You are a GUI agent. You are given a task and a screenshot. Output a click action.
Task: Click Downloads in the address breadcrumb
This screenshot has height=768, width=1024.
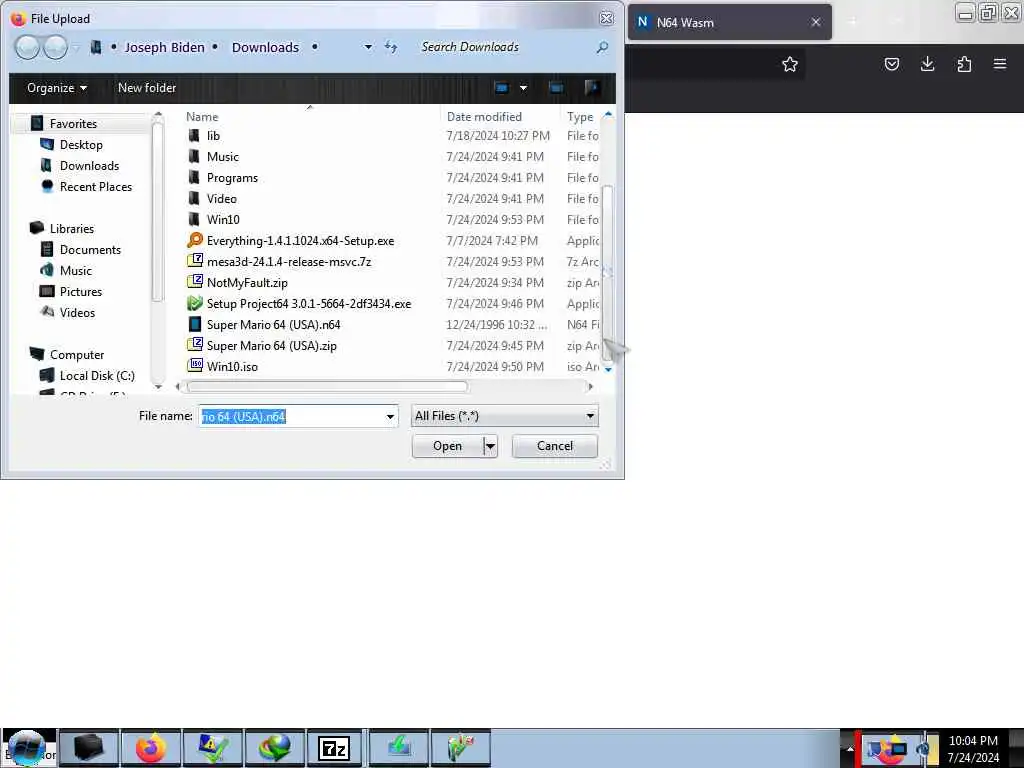[x=265, y=48]
